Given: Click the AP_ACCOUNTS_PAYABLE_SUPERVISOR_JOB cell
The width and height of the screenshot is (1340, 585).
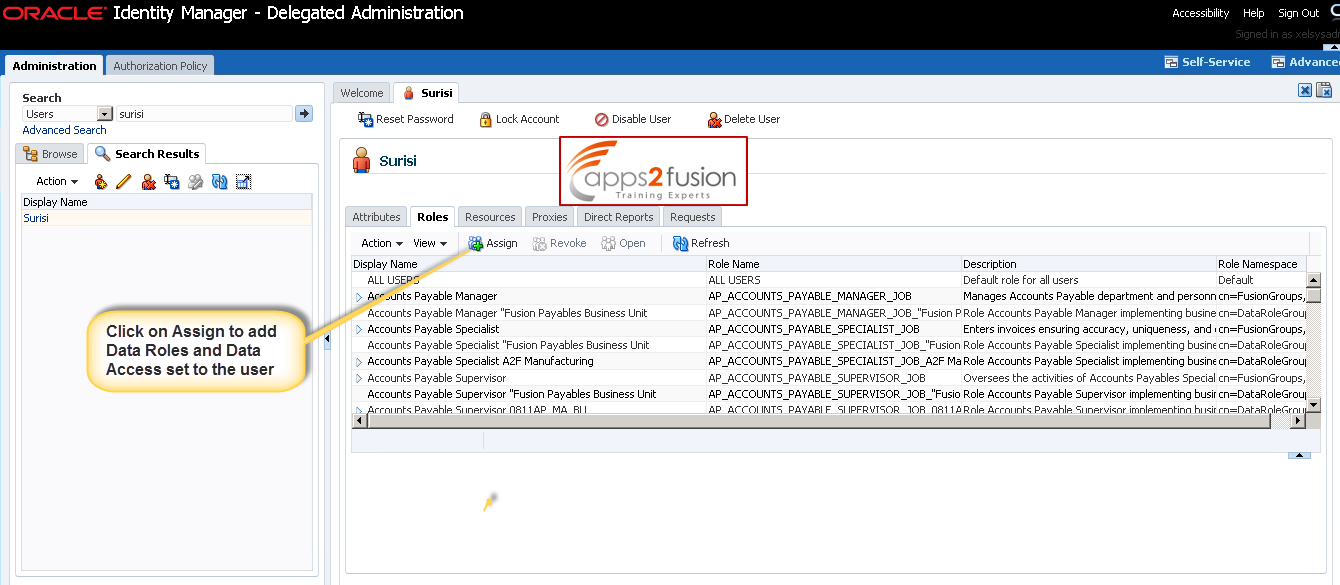Looking at the screenshot, I should click(x=833, y=378).
